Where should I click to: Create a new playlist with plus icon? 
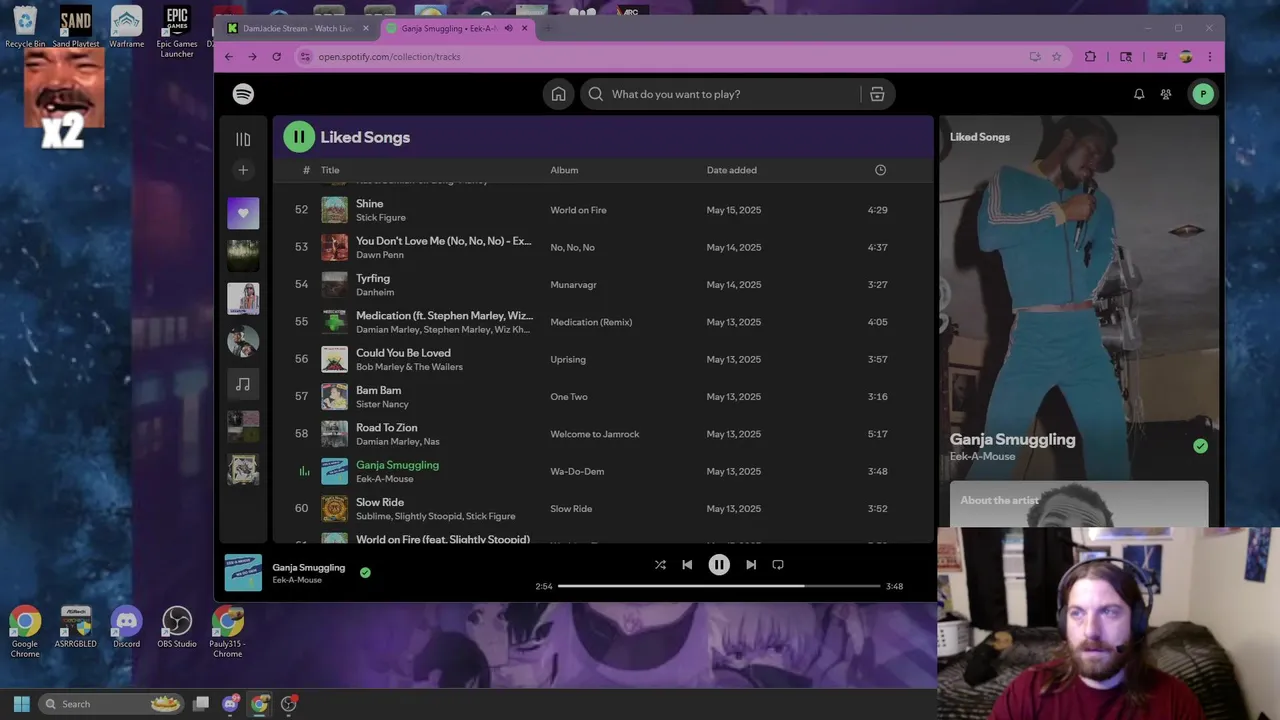tap(243, 170)
